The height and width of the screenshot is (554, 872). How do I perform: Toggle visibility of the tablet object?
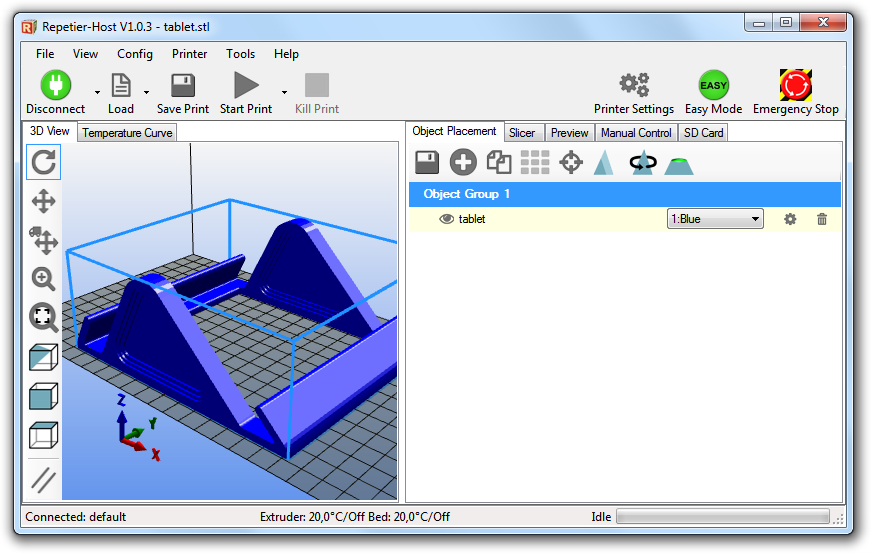click(x=447, y=219)
